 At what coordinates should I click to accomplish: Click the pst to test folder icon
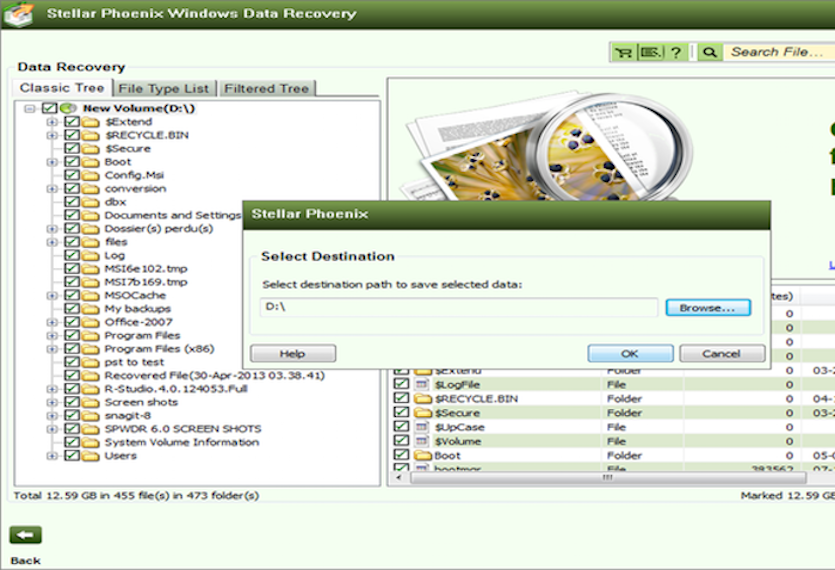(91, 362)
